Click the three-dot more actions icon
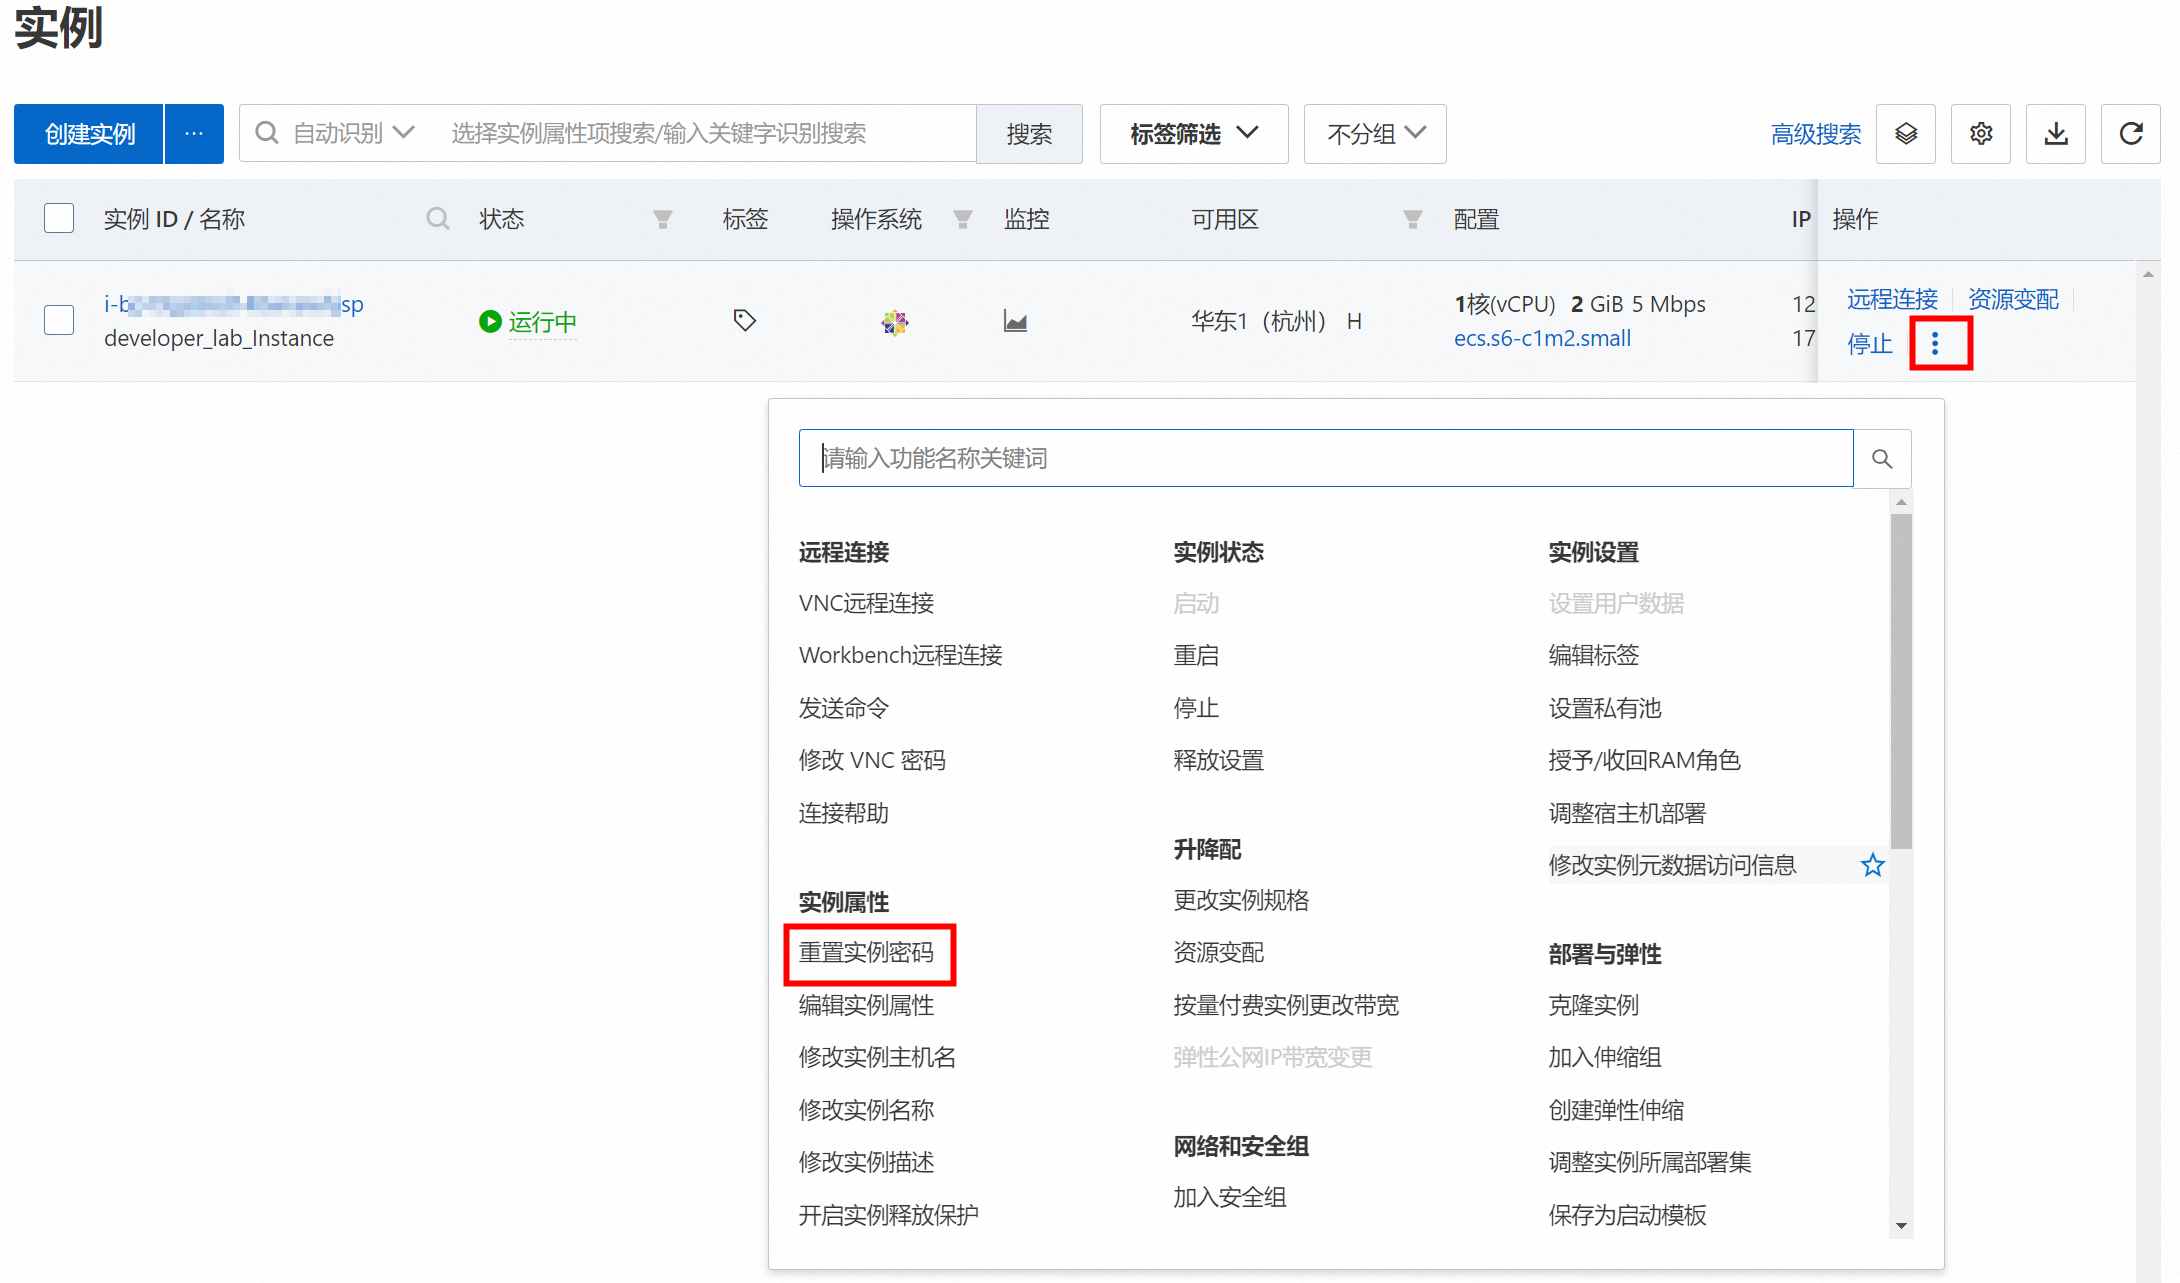 pyautogui.click(x=1936, y=344)
